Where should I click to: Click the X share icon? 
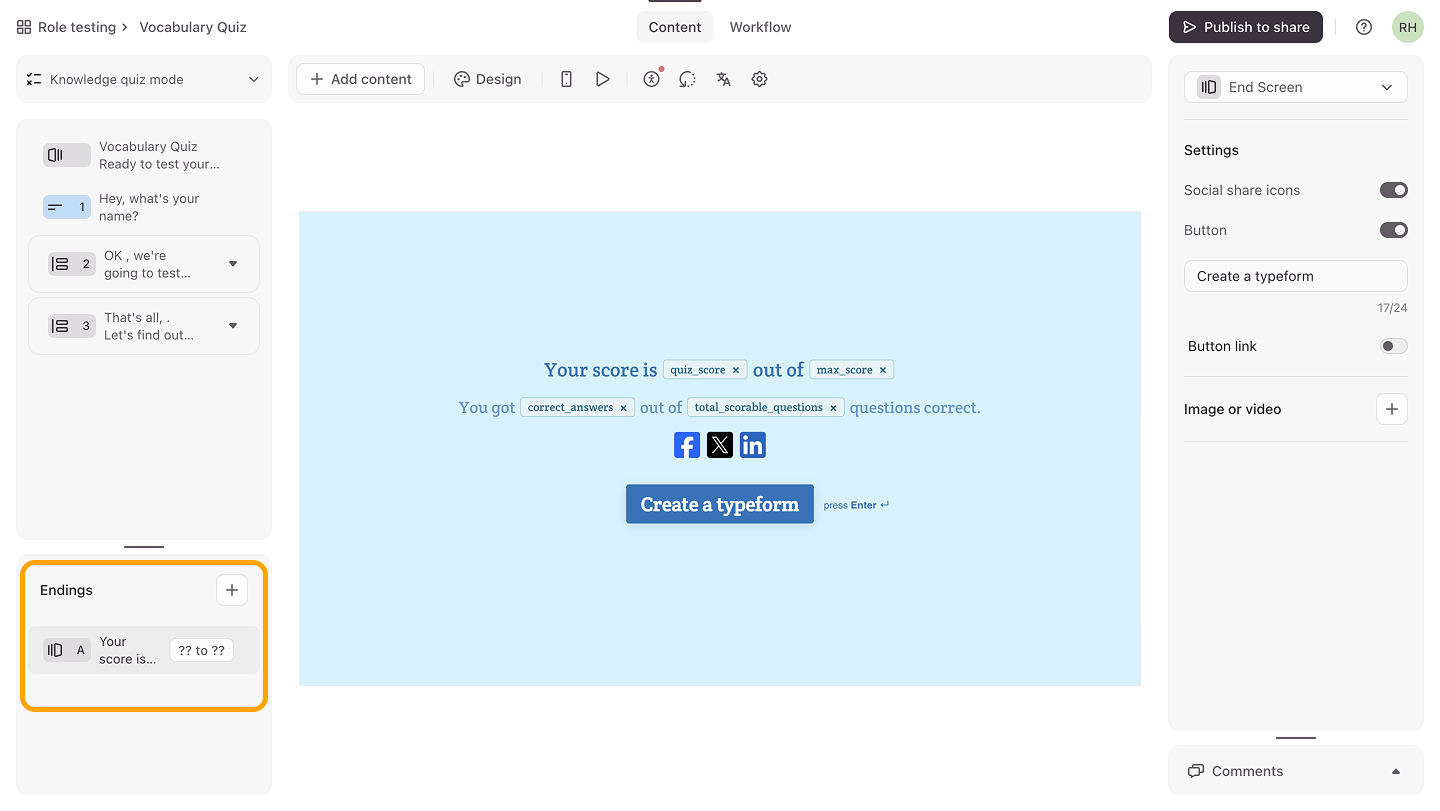coord(720,445)
